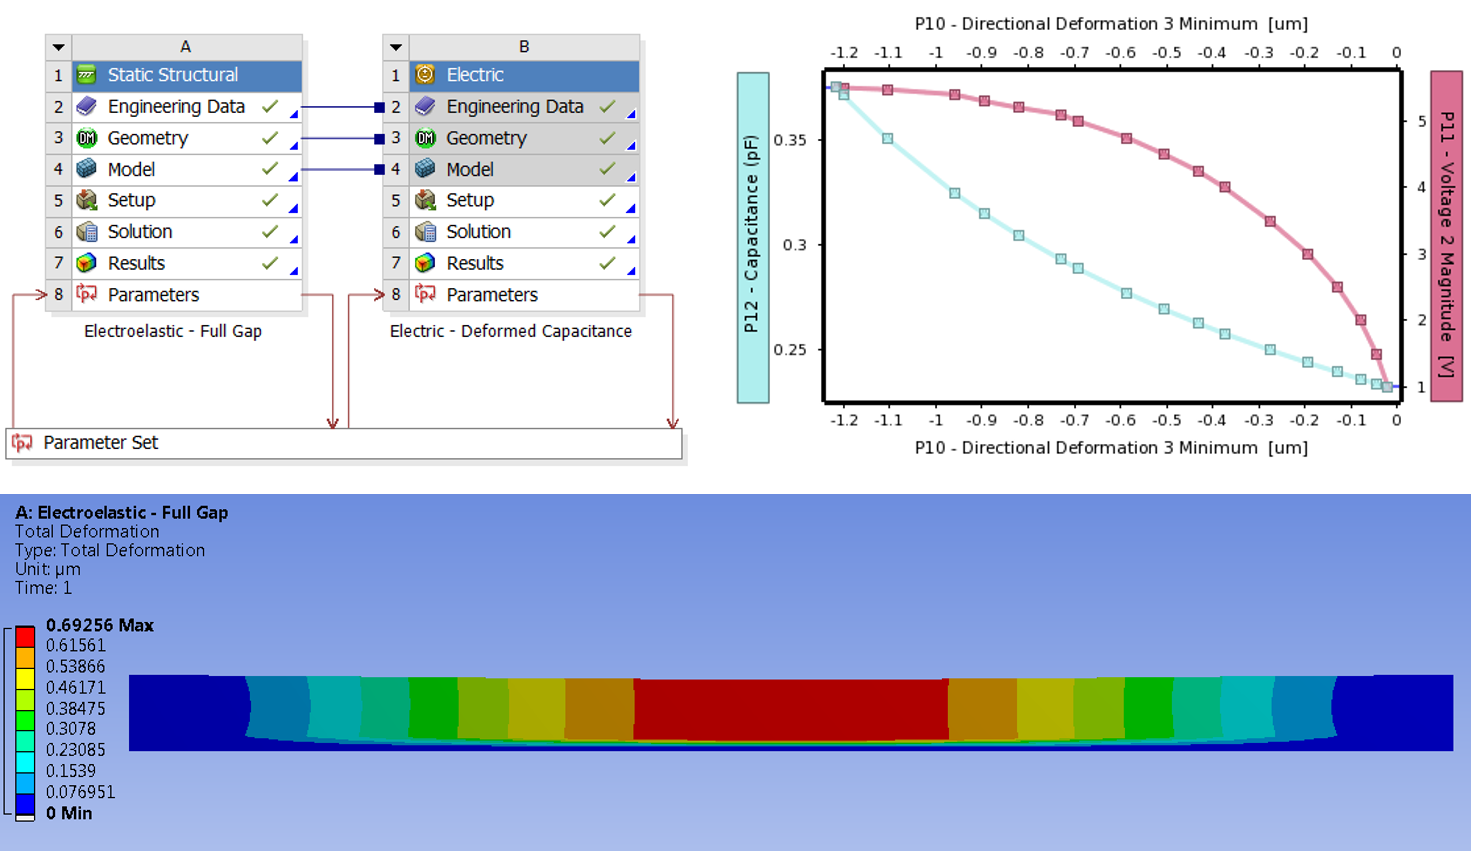1471x851 pixels.
Task: Click green check on system A Geometry
Action: tap(270, 138)
